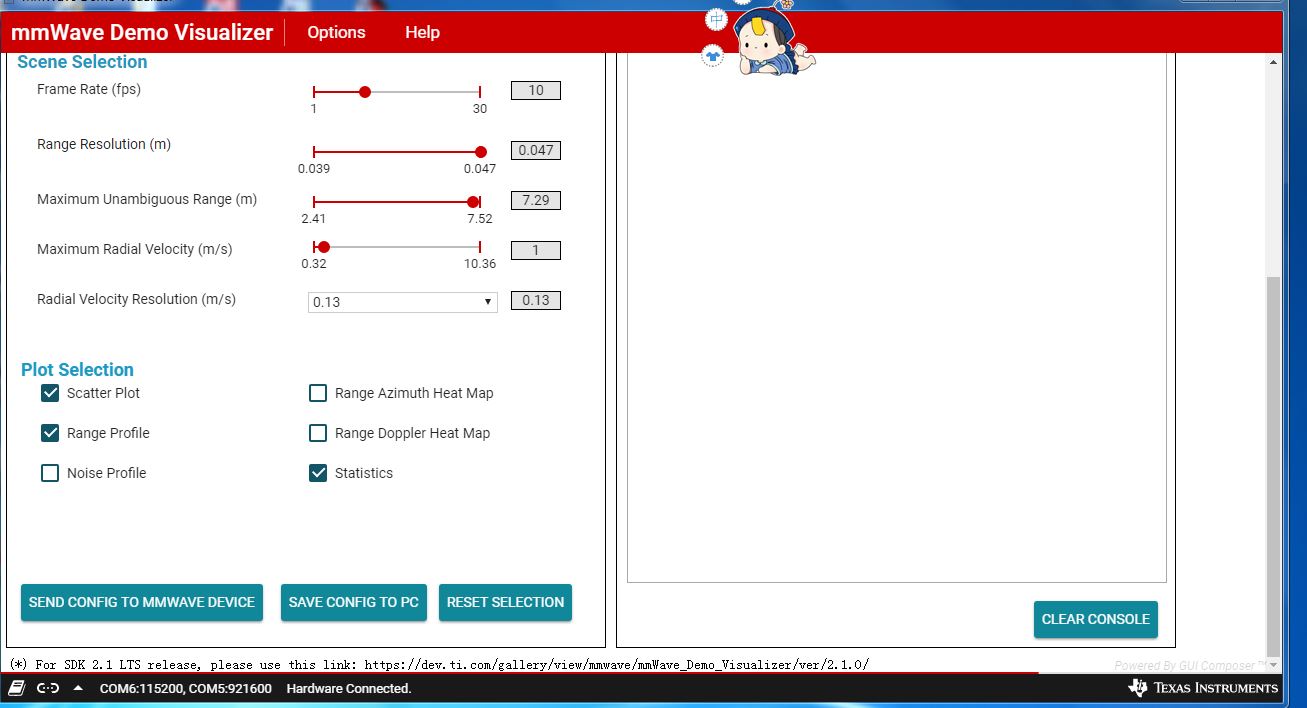Click the Maximum Unambiguous Range field 7.29
The width and height of the screenshot is (1307, 708).
536,200
